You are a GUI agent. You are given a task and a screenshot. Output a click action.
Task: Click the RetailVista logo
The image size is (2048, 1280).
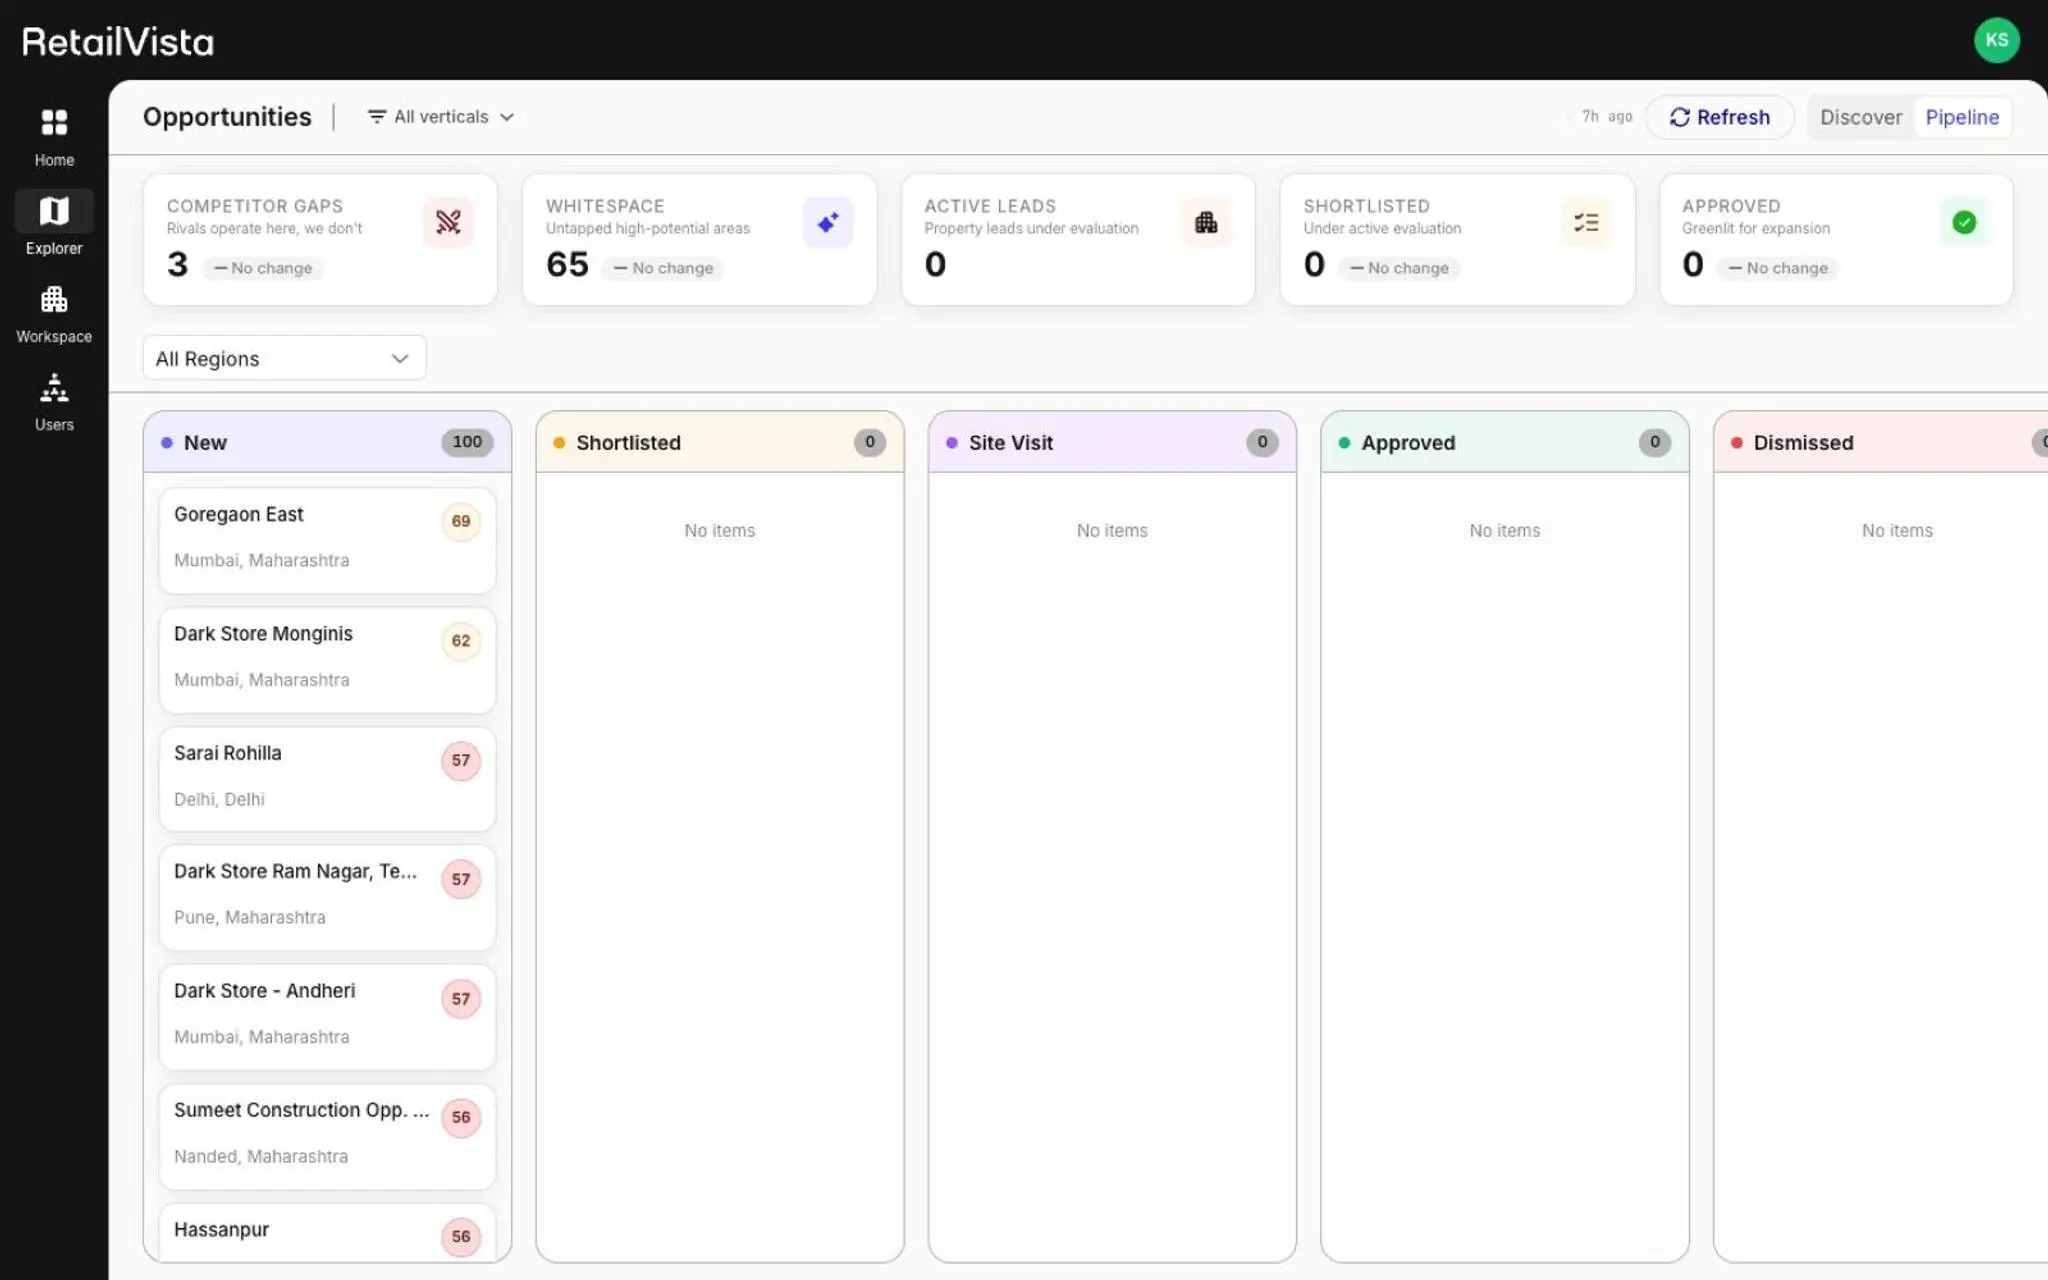(x=118, y=42)
